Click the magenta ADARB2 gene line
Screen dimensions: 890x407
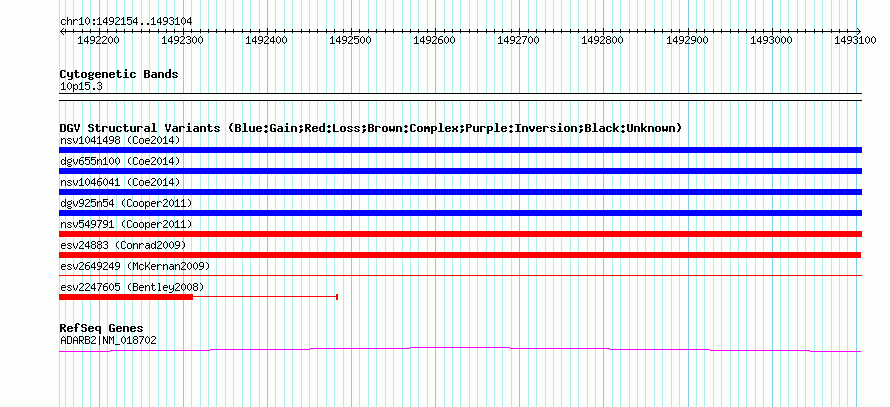point(460,349)
